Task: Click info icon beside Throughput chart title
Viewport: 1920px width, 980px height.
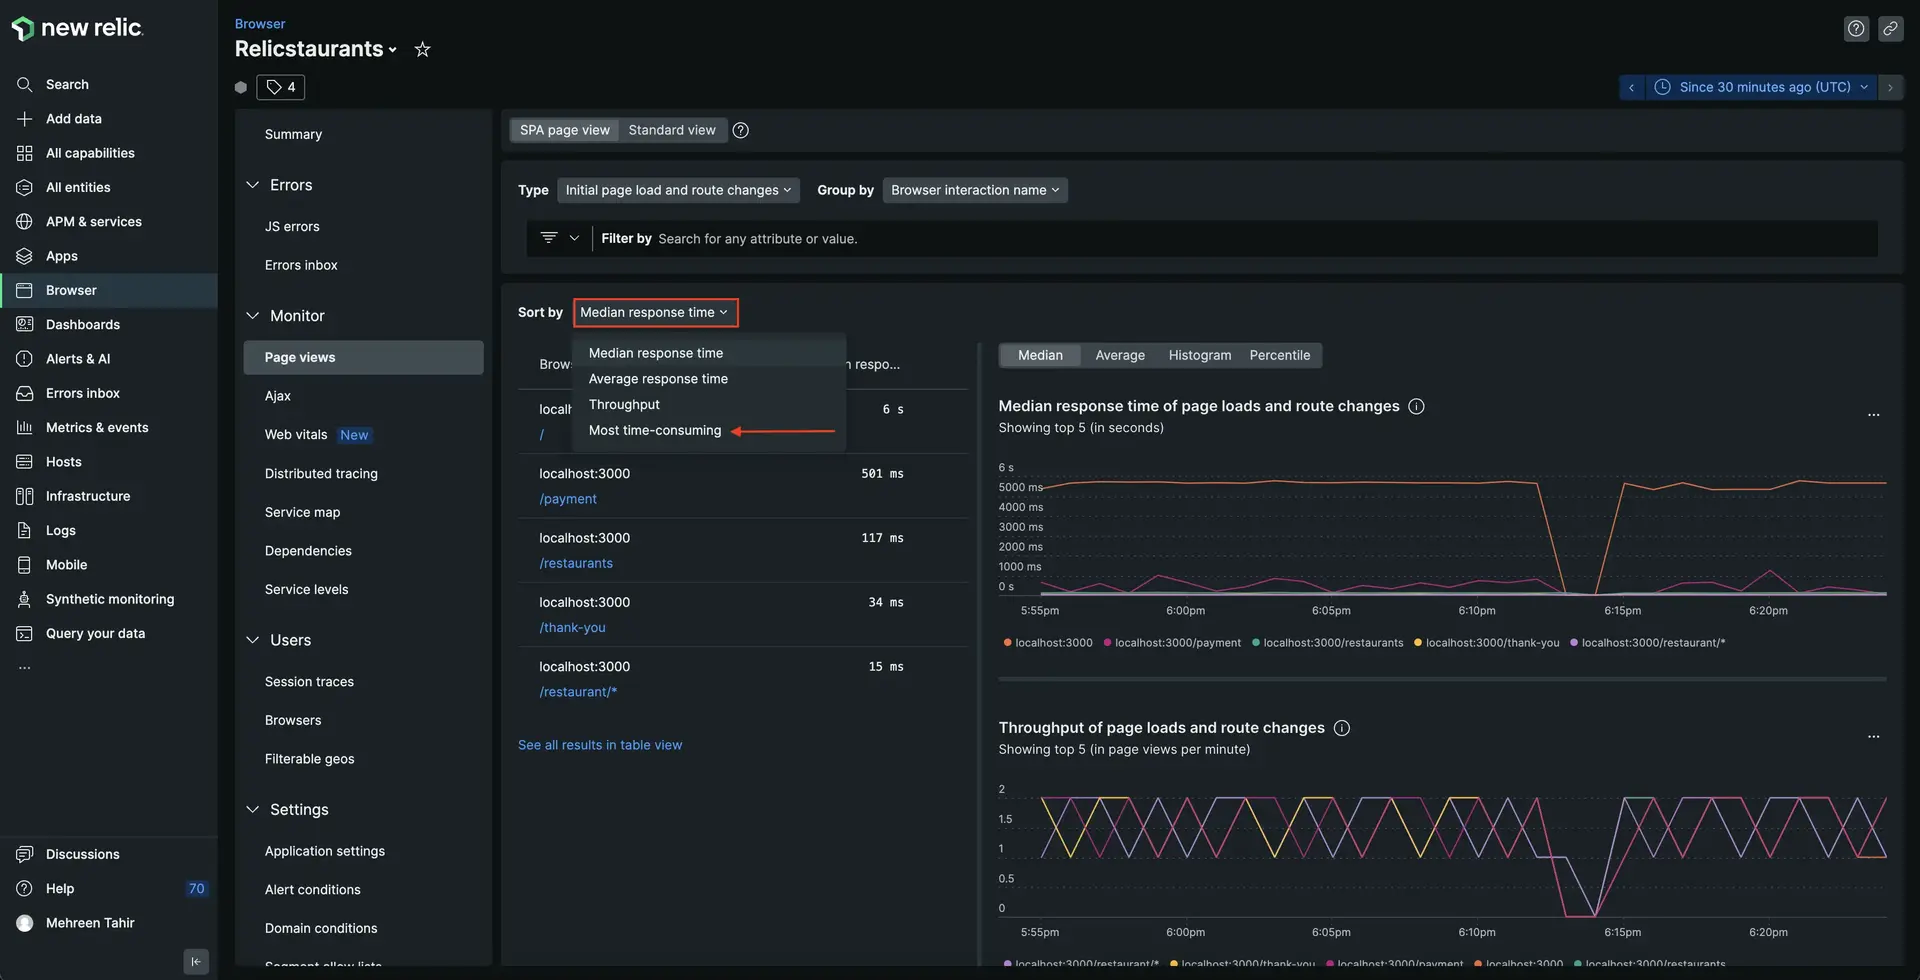Action: click(1342, 728)
